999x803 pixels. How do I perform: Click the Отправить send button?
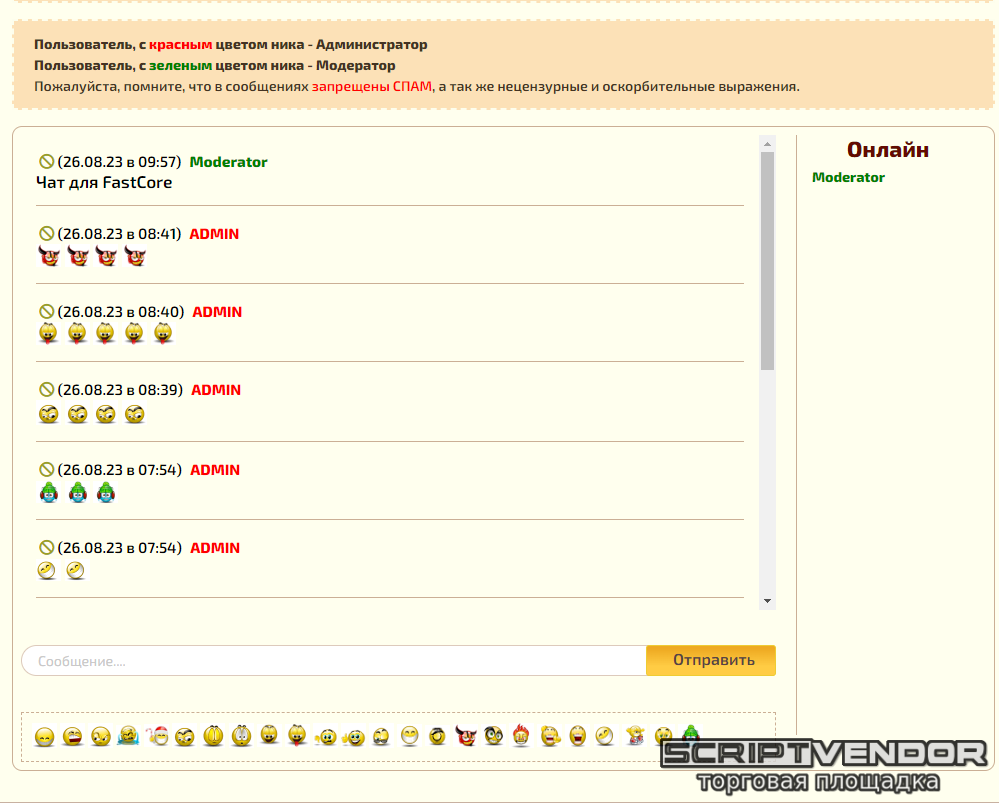pyautogui.click(x=710, y=660)
